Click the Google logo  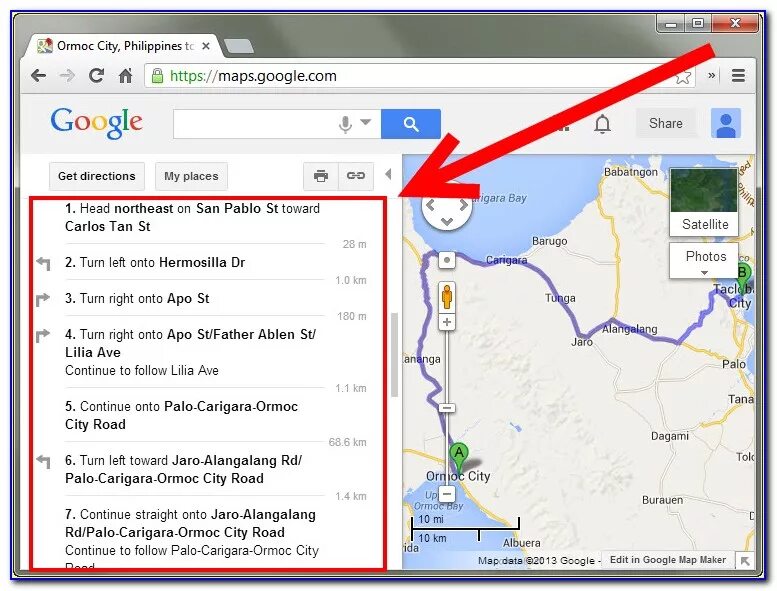97,122
